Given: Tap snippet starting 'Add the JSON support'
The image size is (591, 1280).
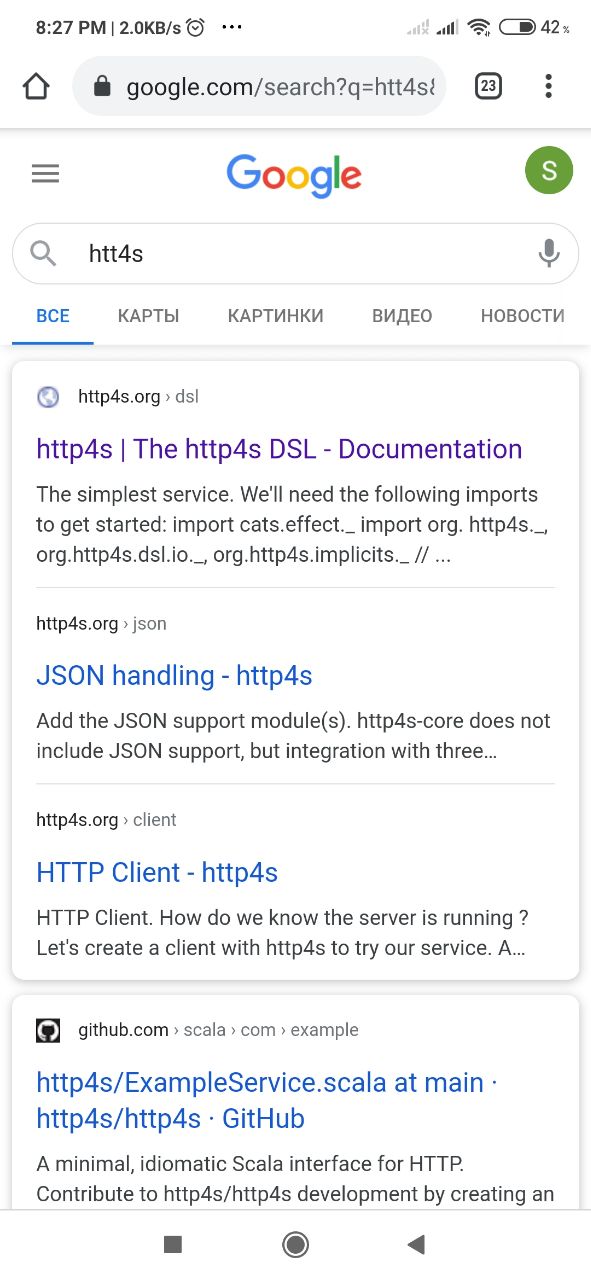Looking at the screenshot, I should [x=294, y=736].
